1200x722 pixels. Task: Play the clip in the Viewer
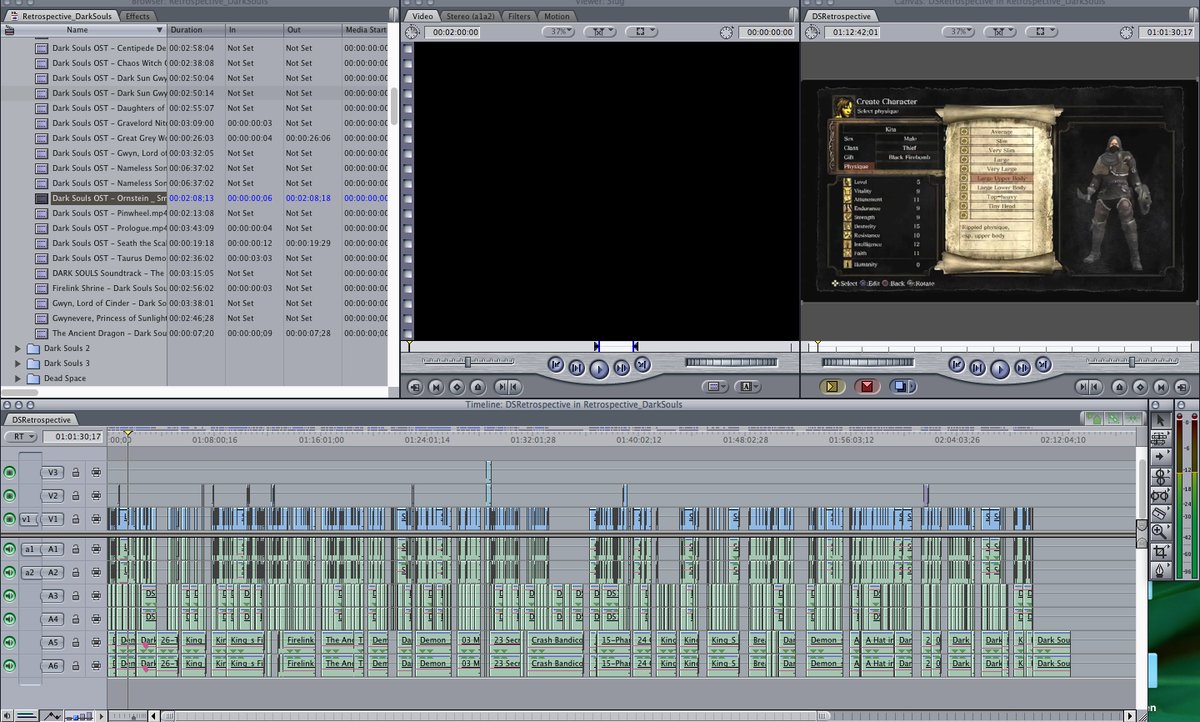pyautogui.click(x=598, y=368)
